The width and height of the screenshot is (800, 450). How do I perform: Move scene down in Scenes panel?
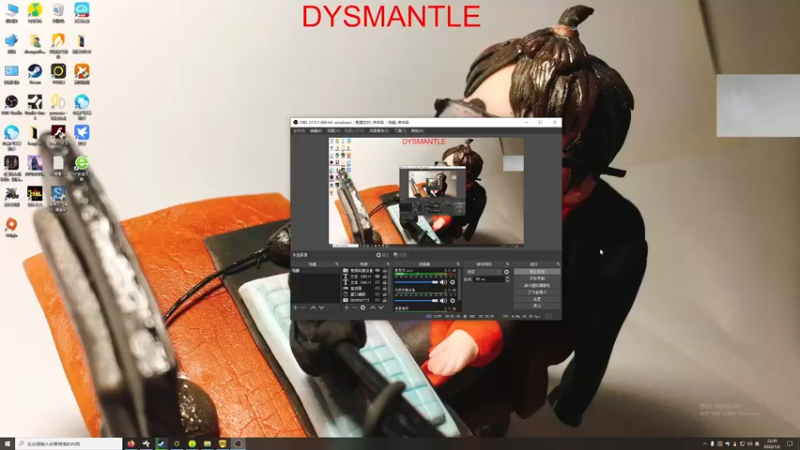click(x=321, y=308)
